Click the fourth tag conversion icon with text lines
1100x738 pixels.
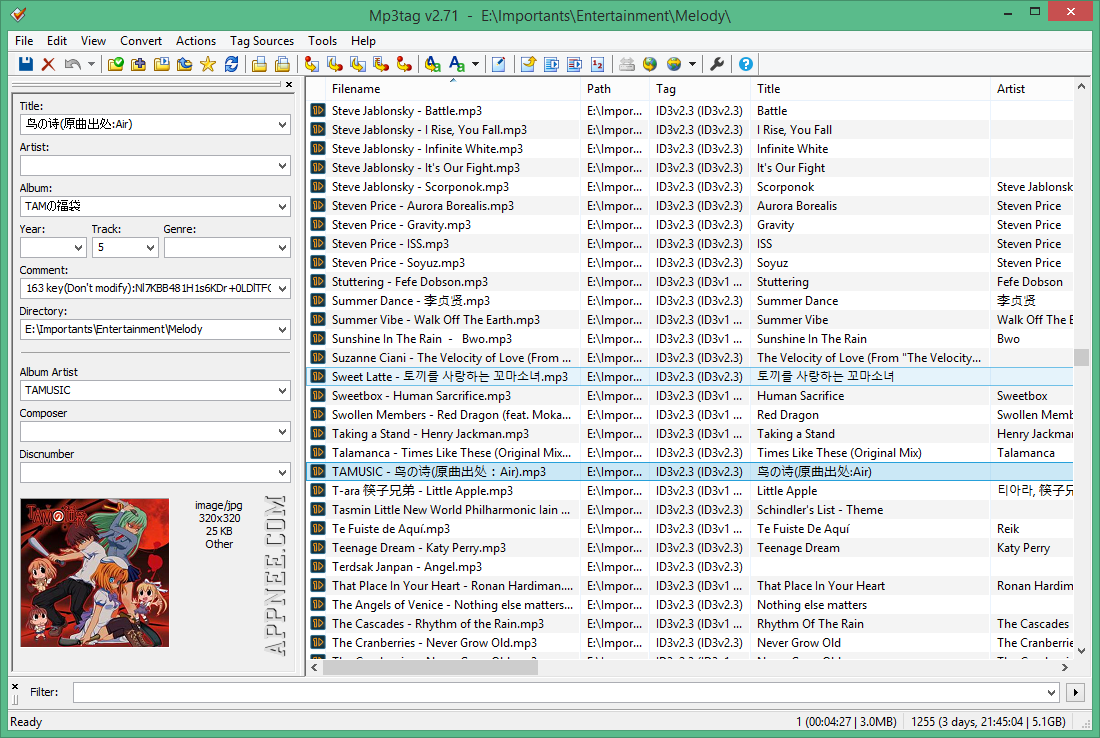(x=381, y=64)
